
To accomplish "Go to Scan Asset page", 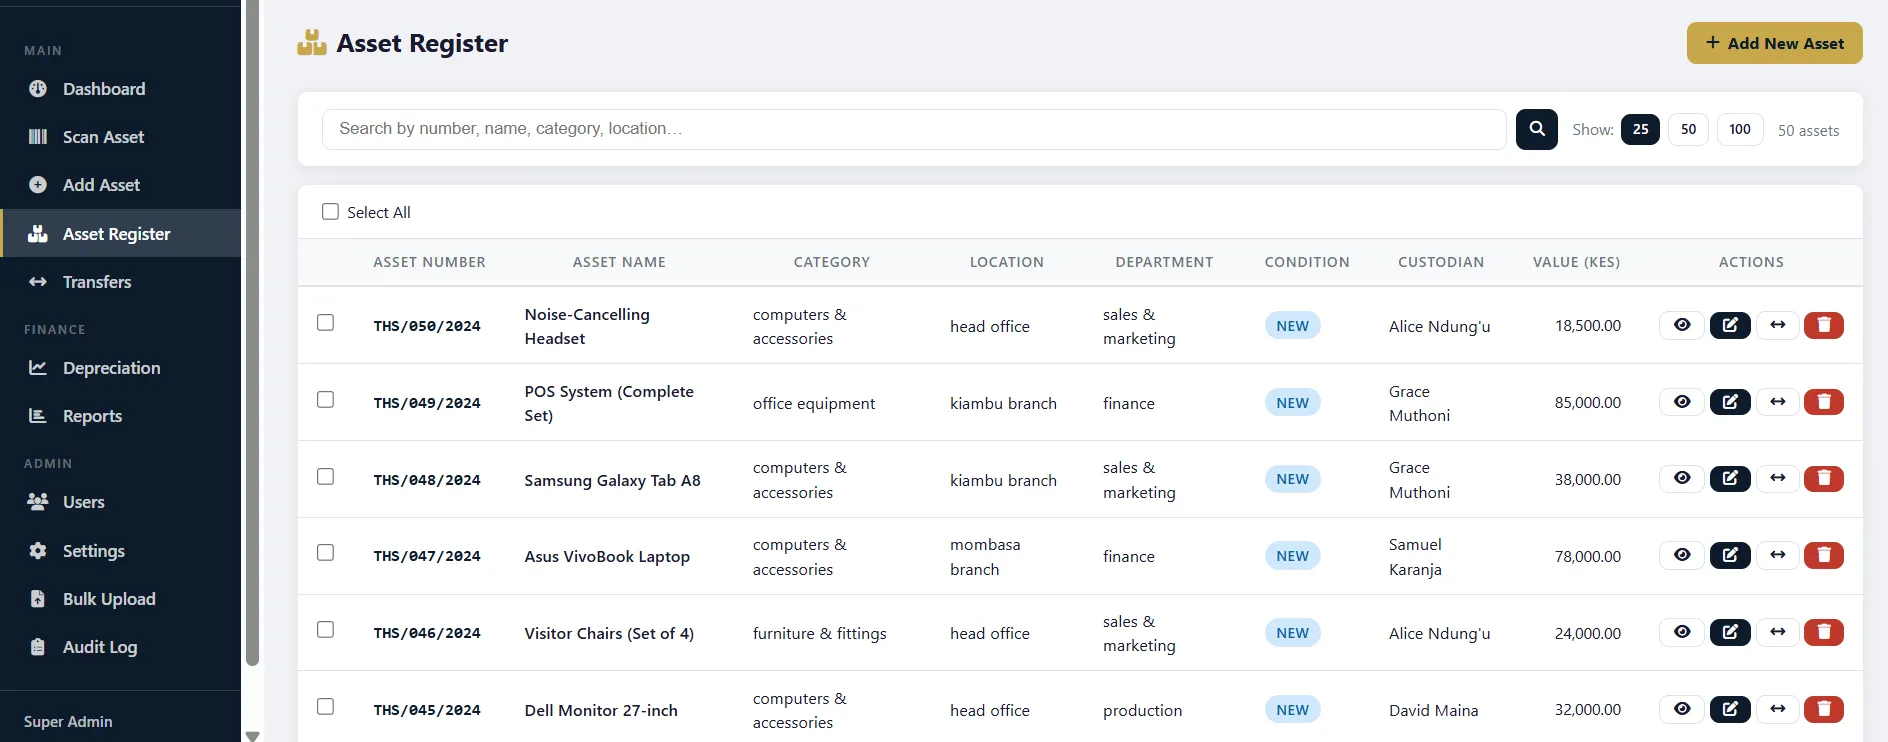I will (x=120, y=137).
